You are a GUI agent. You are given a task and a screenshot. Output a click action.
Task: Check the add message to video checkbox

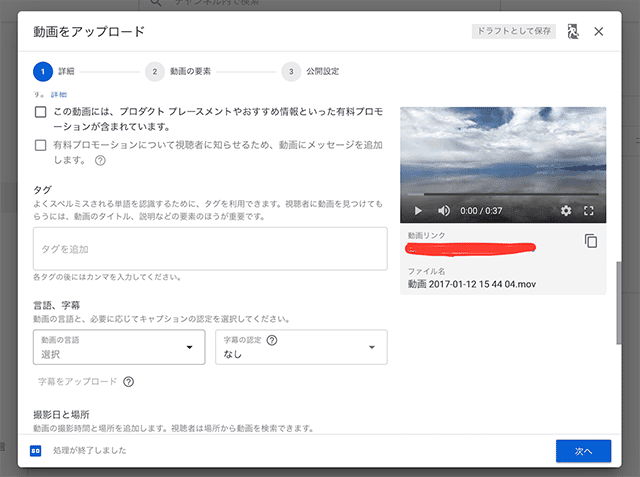(x=40, y=145)
